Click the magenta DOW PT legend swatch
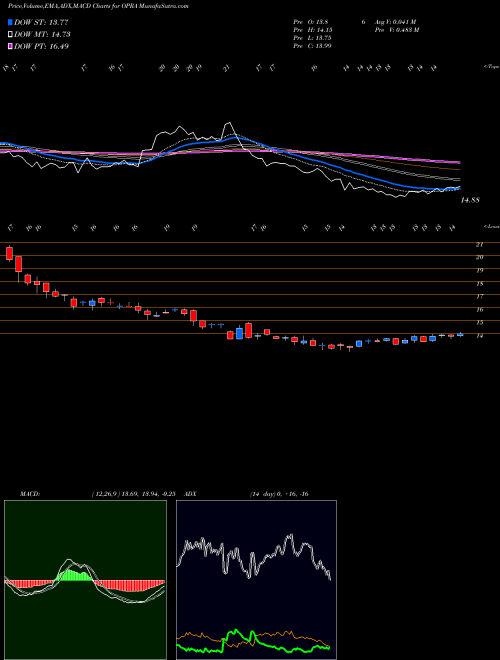Image resolution: width=500 pixels, height=660 pixels. point(11,46)
